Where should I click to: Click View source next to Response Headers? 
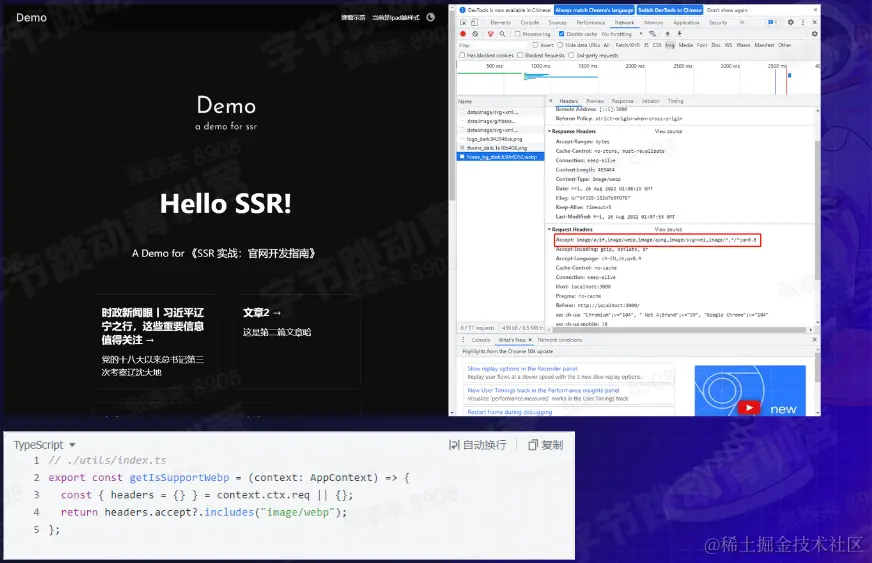coord(668,131)
